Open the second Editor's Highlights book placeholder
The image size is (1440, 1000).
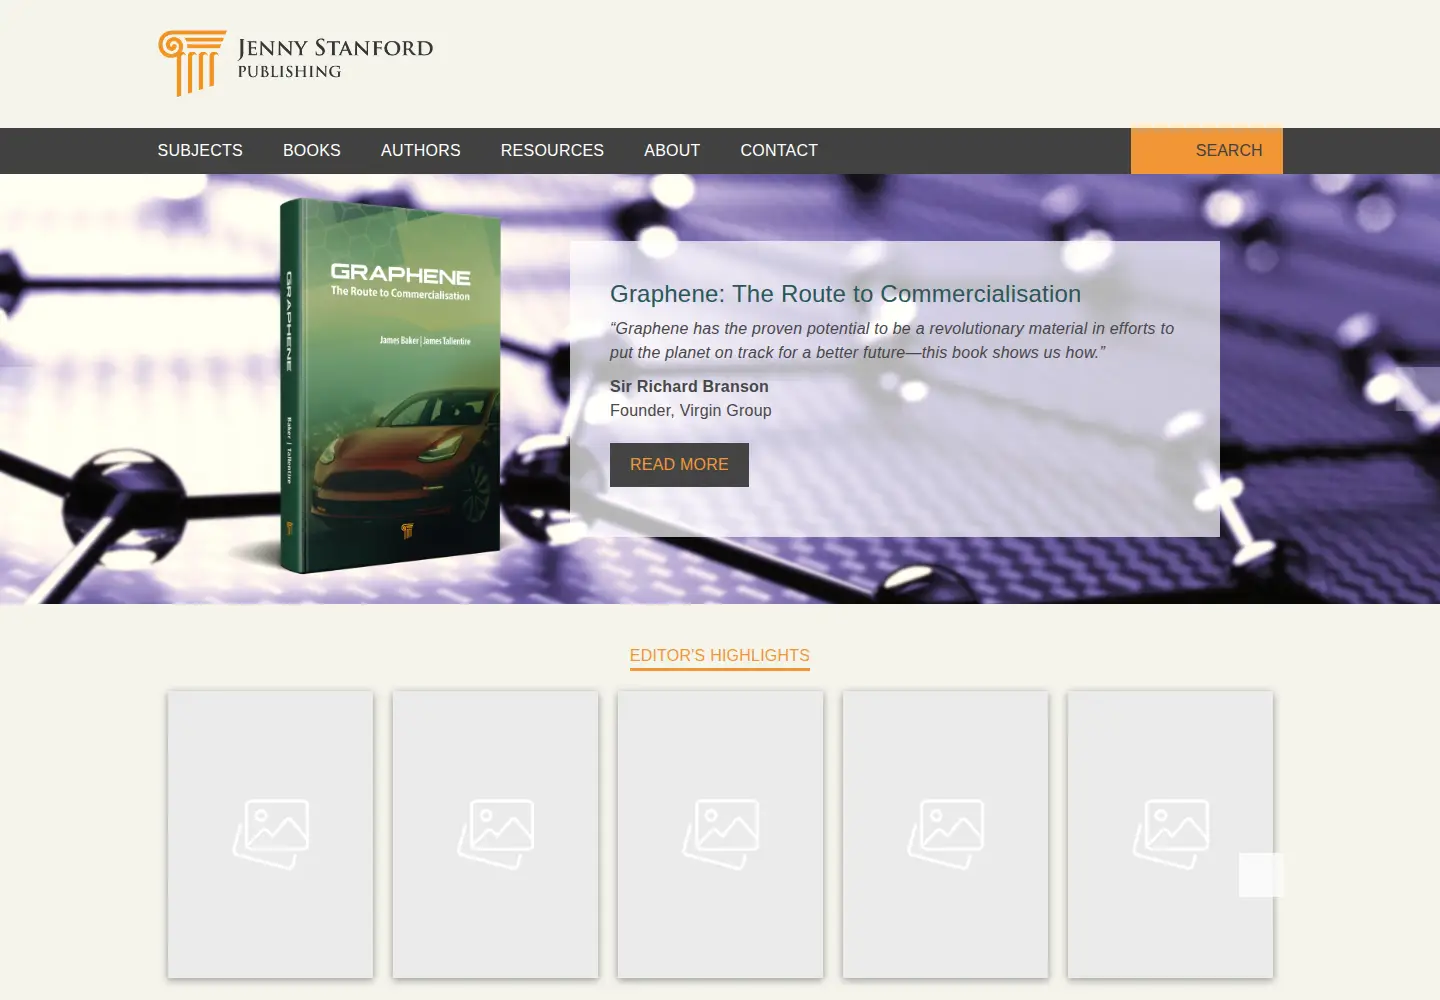495,834
